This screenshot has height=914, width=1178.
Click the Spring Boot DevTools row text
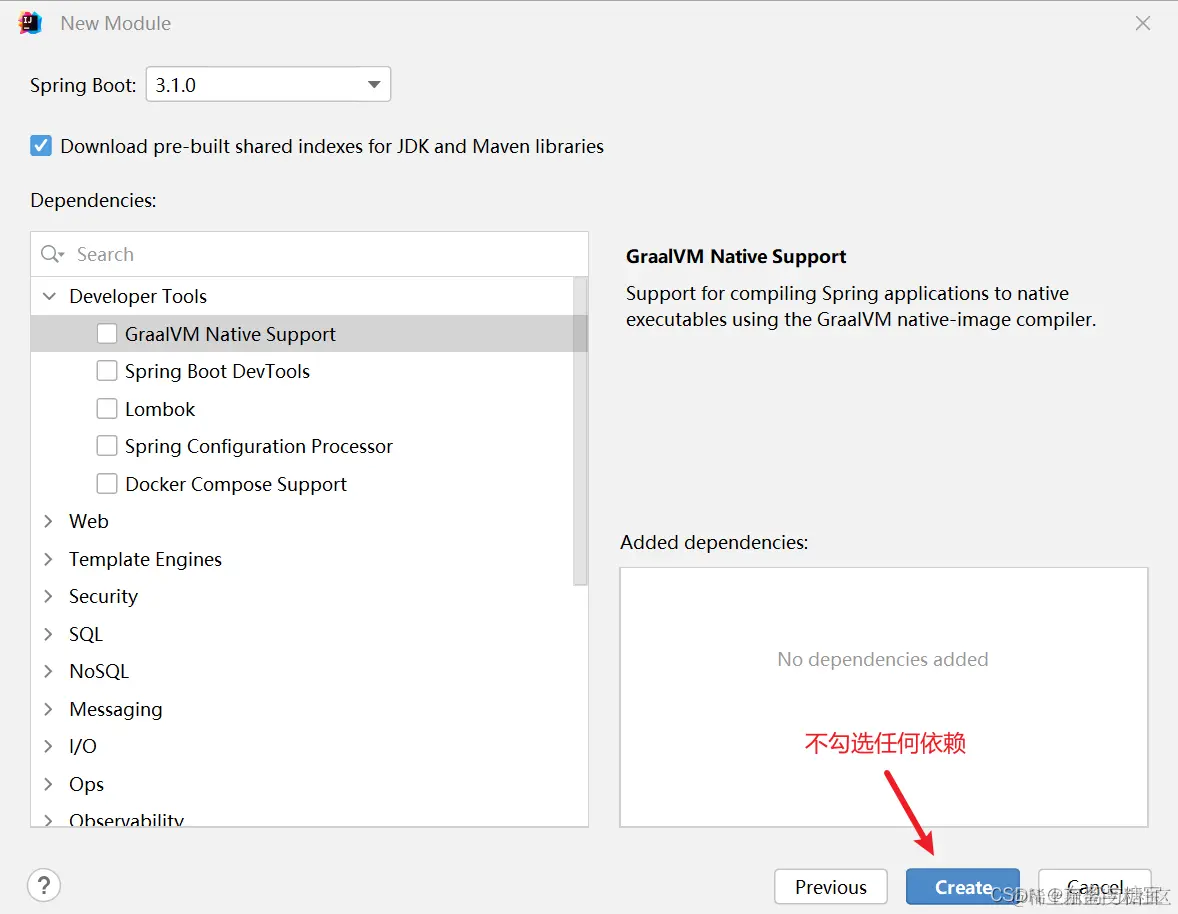[217, 371]
